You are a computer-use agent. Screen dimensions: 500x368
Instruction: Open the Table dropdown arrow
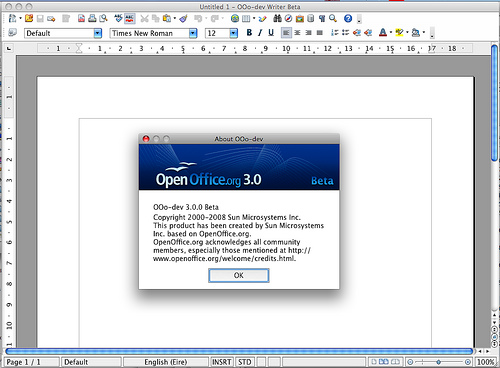(x=254, y=18)
